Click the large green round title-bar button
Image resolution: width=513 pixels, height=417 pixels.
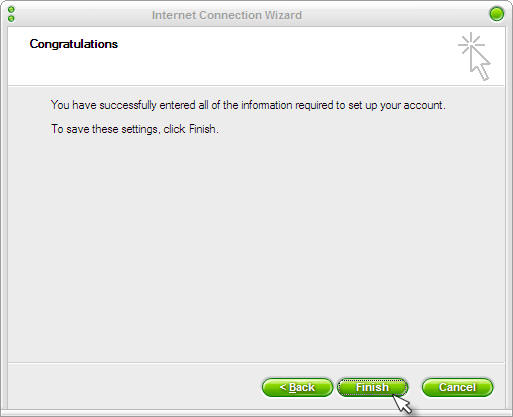497,14
